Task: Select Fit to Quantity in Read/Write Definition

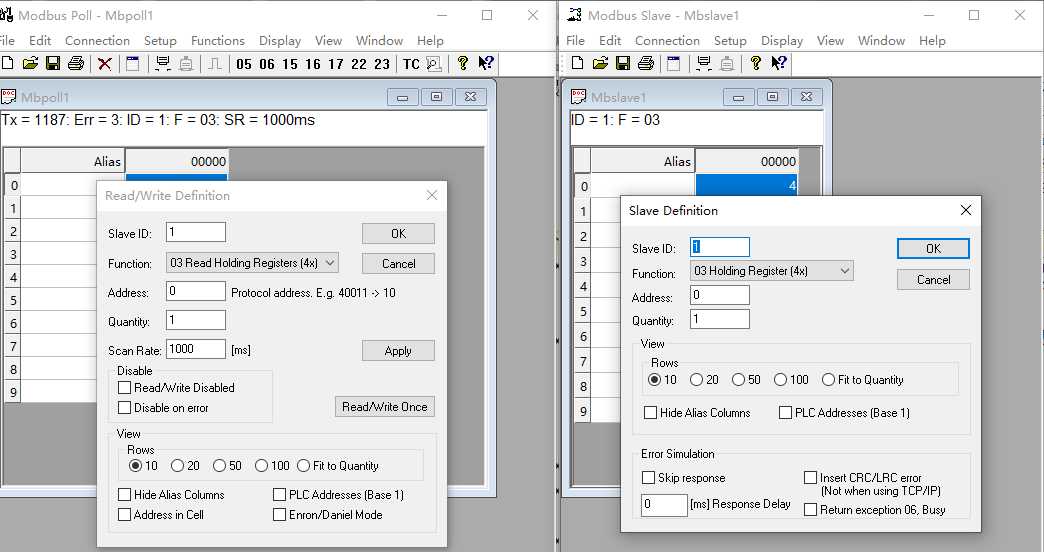Action: pos(304,465)
